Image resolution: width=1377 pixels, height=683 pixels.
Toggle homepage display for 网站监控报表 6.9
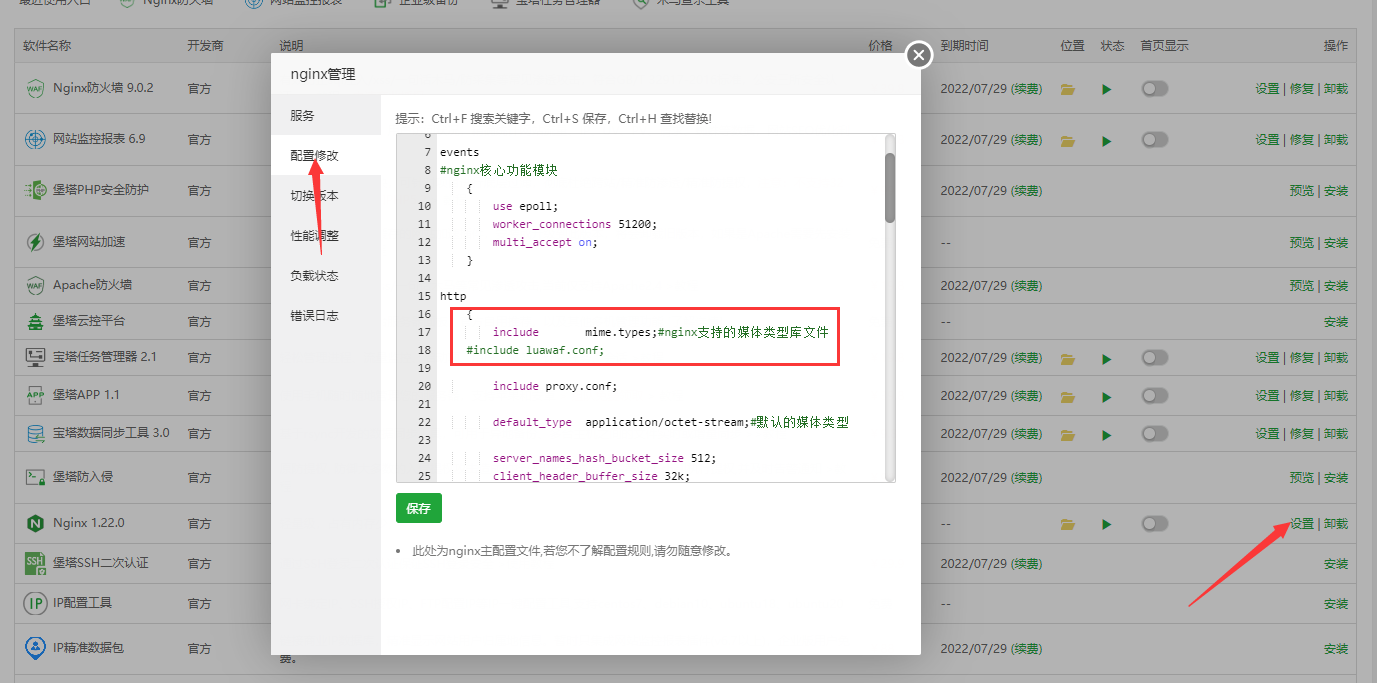click(1155, 140)
